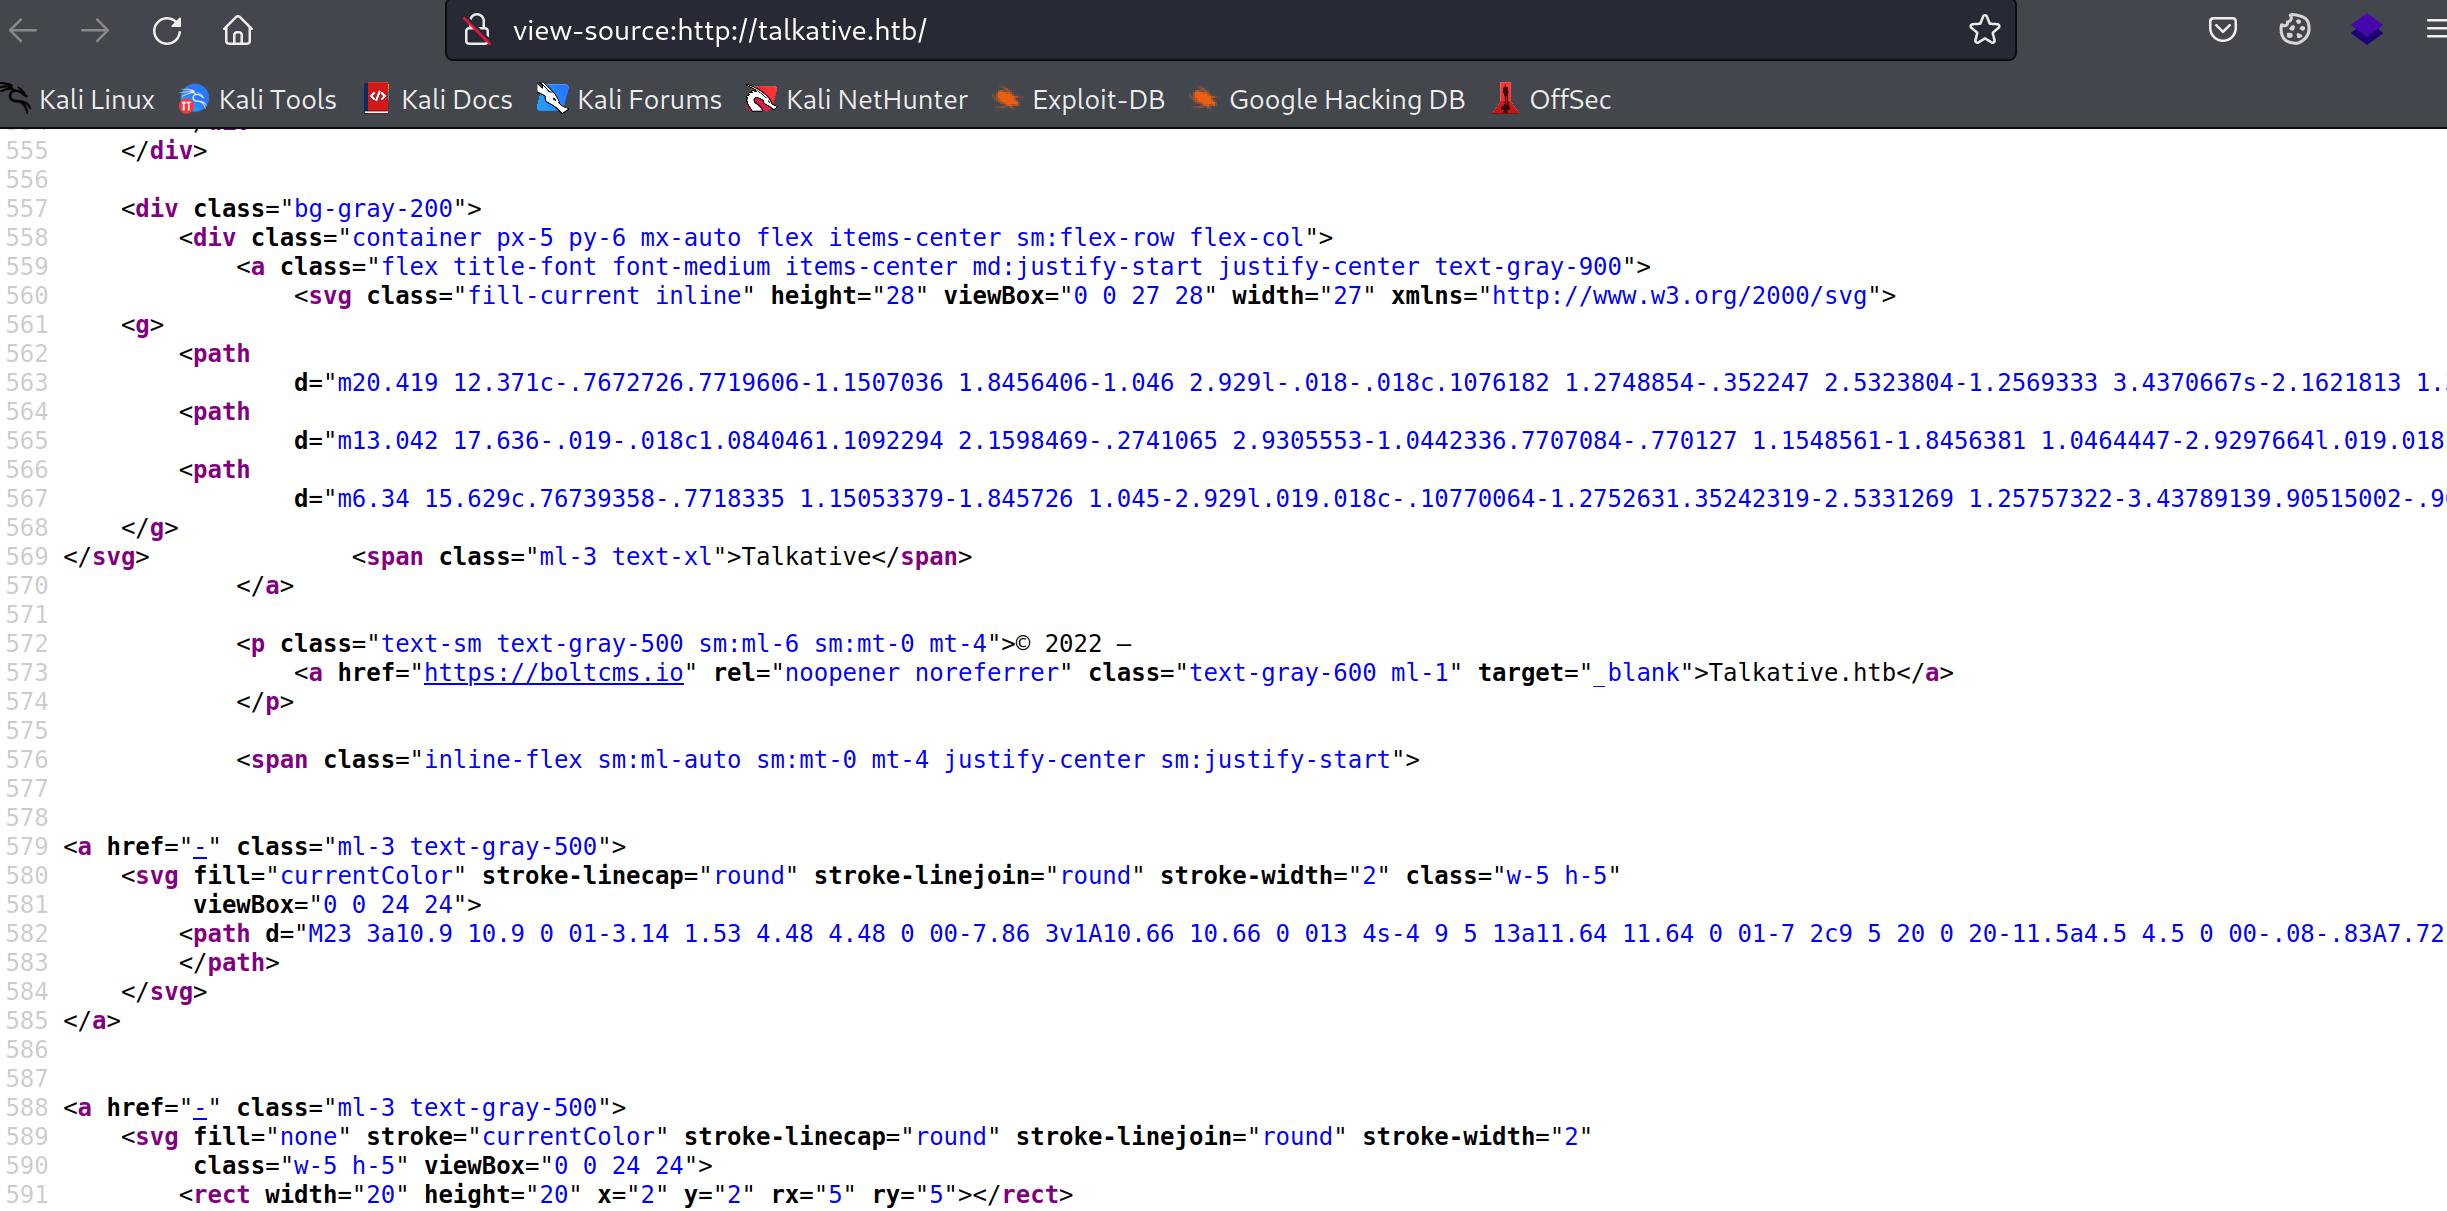Go to the home page icon
Screen dimensions: 2447x1211
238,31
